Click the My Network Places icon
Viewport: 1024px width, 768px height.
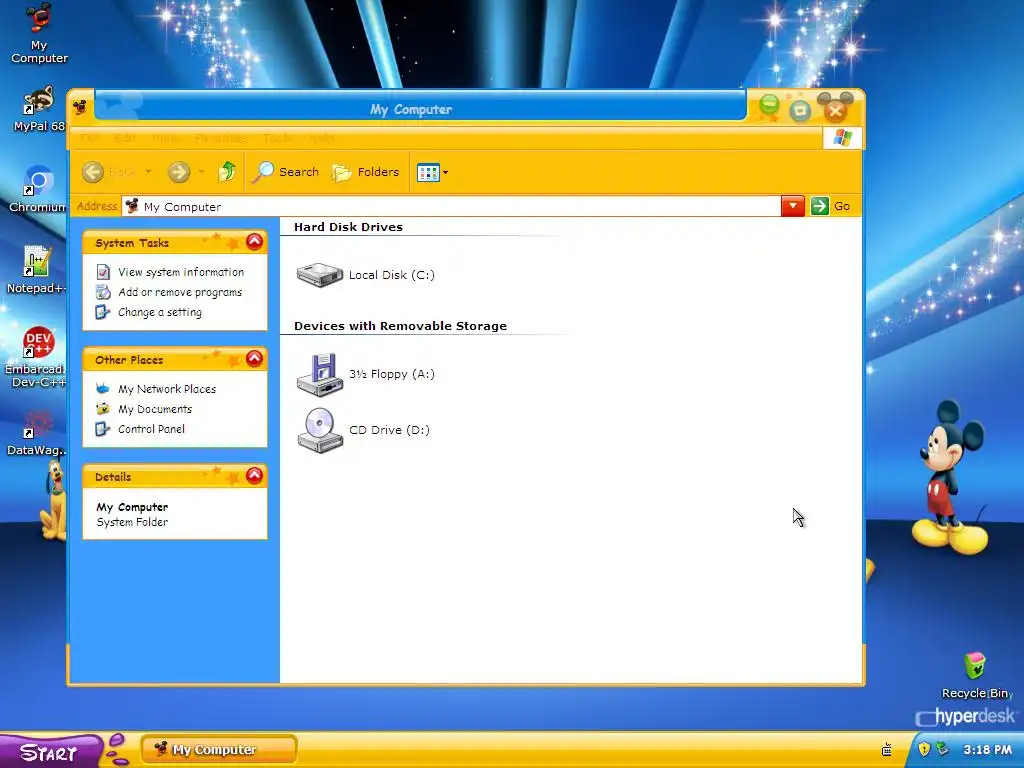click(x=103, y=389)
